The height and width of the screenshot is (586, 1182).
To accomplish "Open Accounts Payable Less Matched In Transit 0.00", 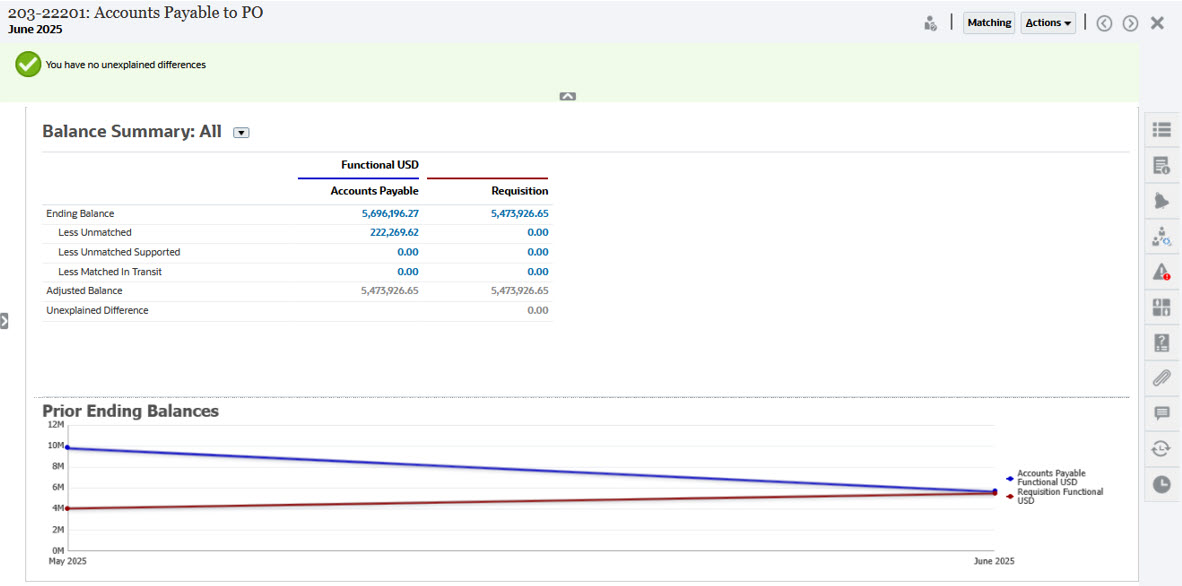I will click(x=408, y=272).
